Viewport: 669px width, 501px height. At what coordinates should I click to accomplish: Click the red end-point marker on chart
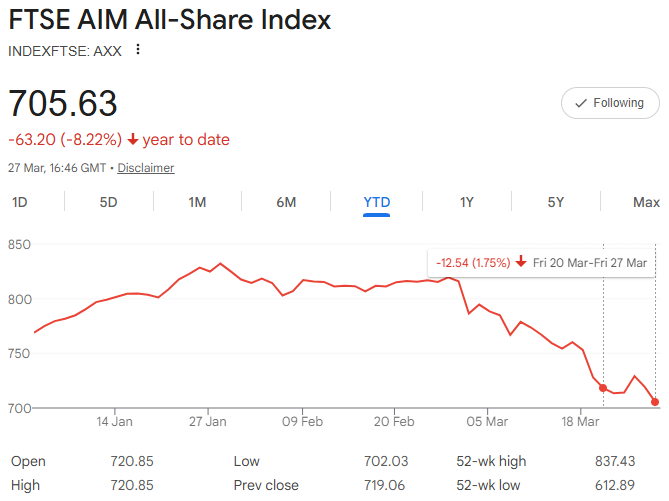point(655,402)
